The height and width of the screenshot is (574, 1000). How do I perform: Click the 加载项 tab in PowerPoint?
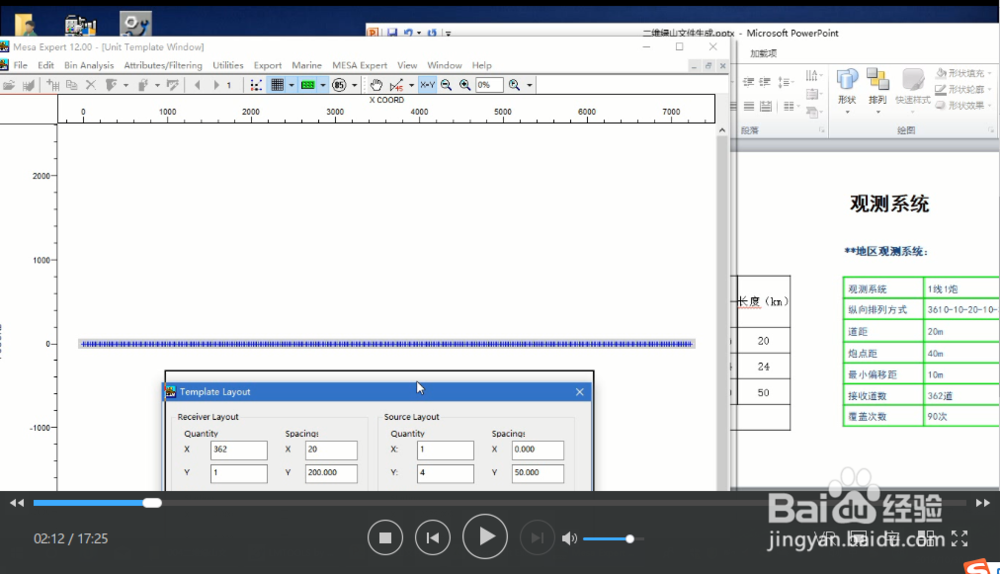[763, 54]
